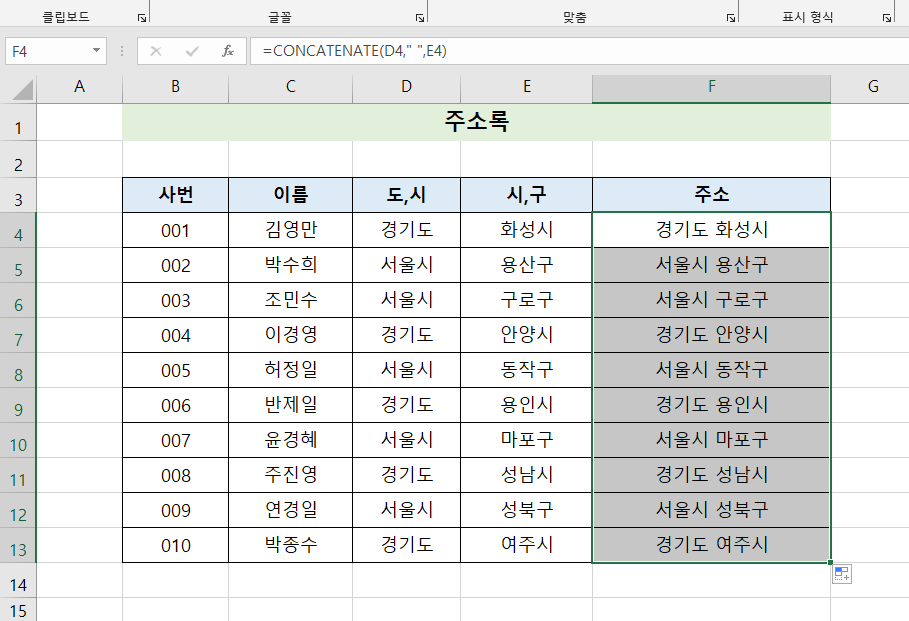Open the Number Format group dialog launcher

pos(887,18)
